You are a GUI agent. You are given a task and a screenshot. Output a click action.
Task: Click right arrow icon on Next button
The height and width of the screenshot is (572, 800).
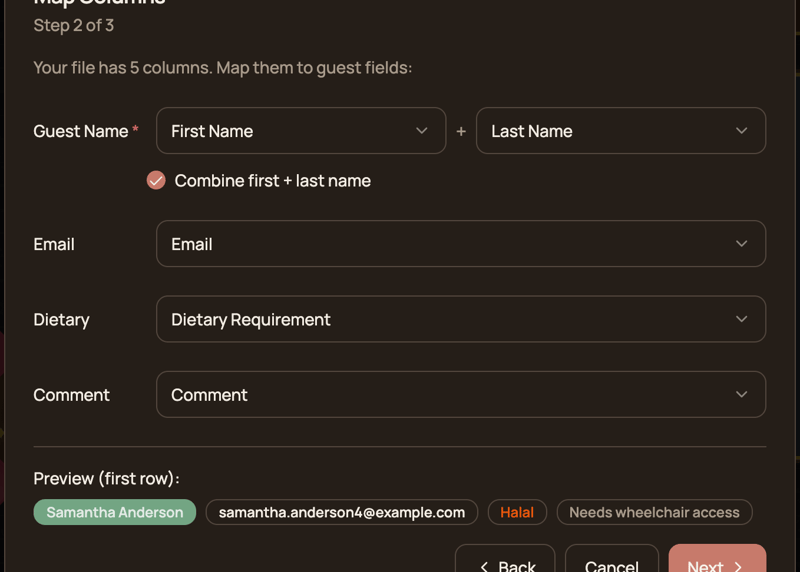739,565
